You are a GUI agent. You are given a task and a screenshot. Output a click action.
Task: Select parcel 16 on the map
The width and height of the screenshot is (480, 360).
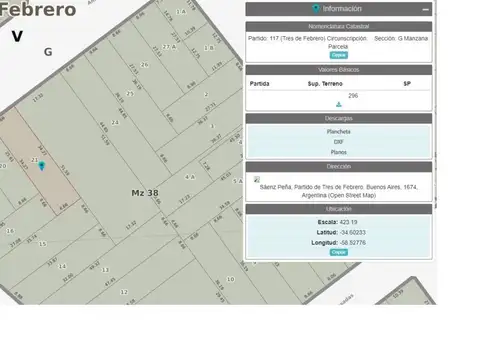tap(10, 231)
